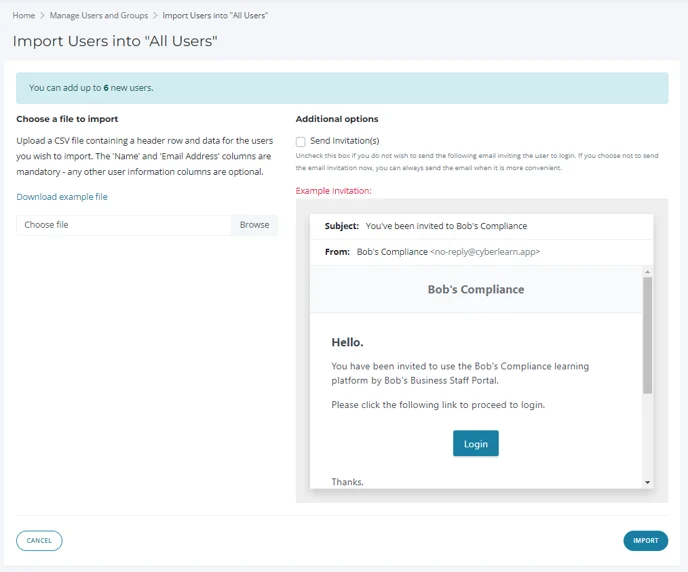Click the Import button
This screenshot has width=688, height=572.
[x=645, y=541]
